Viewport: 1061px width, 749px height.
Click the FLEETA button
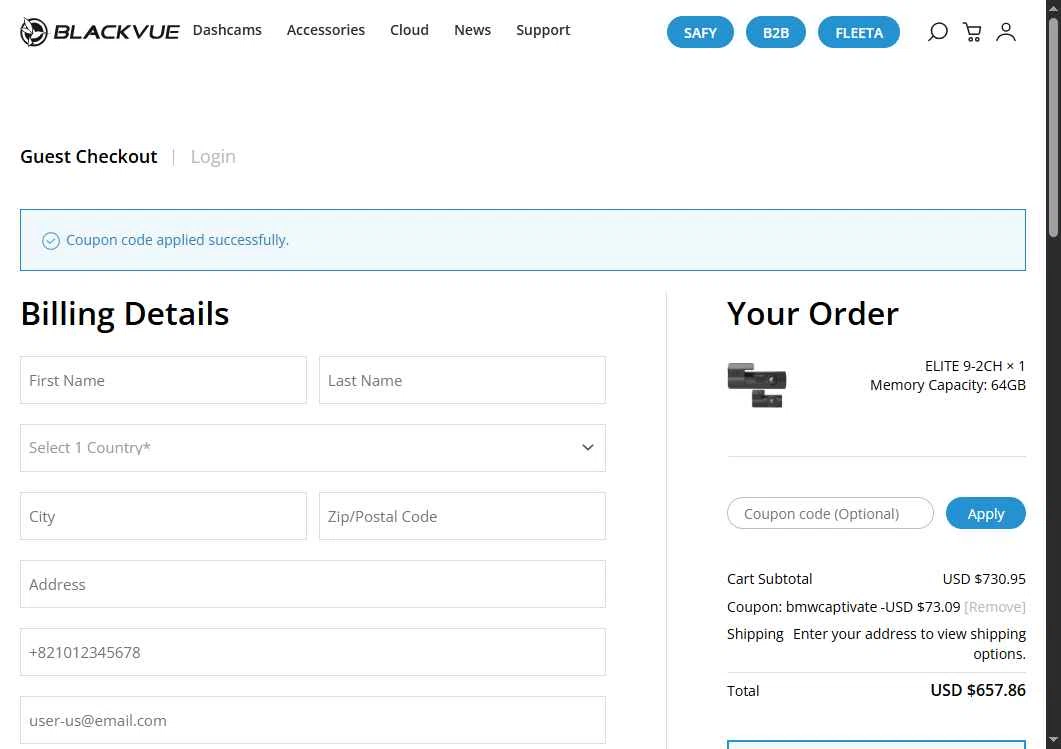(859, 32)
